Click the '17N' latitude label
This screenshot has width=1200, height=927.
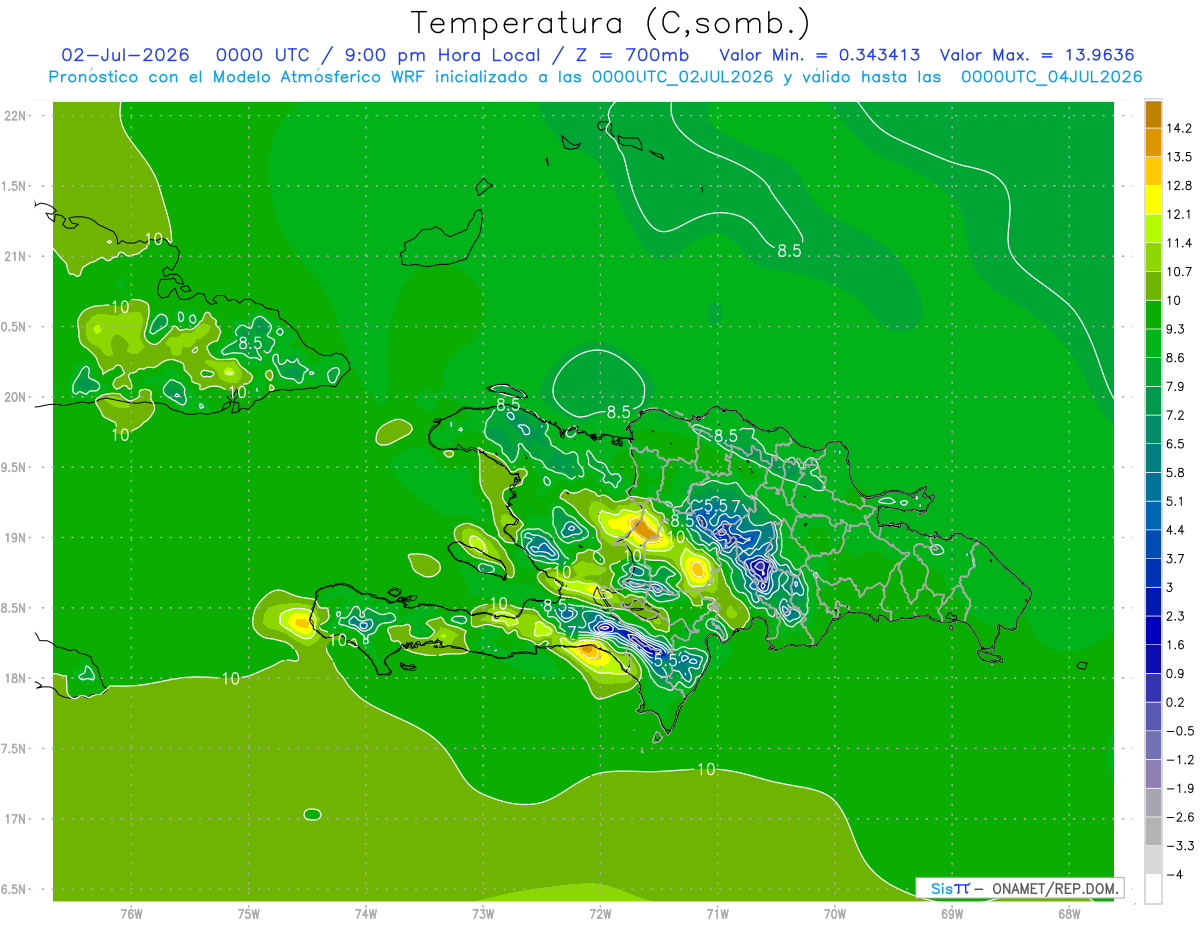coord(16,820)
